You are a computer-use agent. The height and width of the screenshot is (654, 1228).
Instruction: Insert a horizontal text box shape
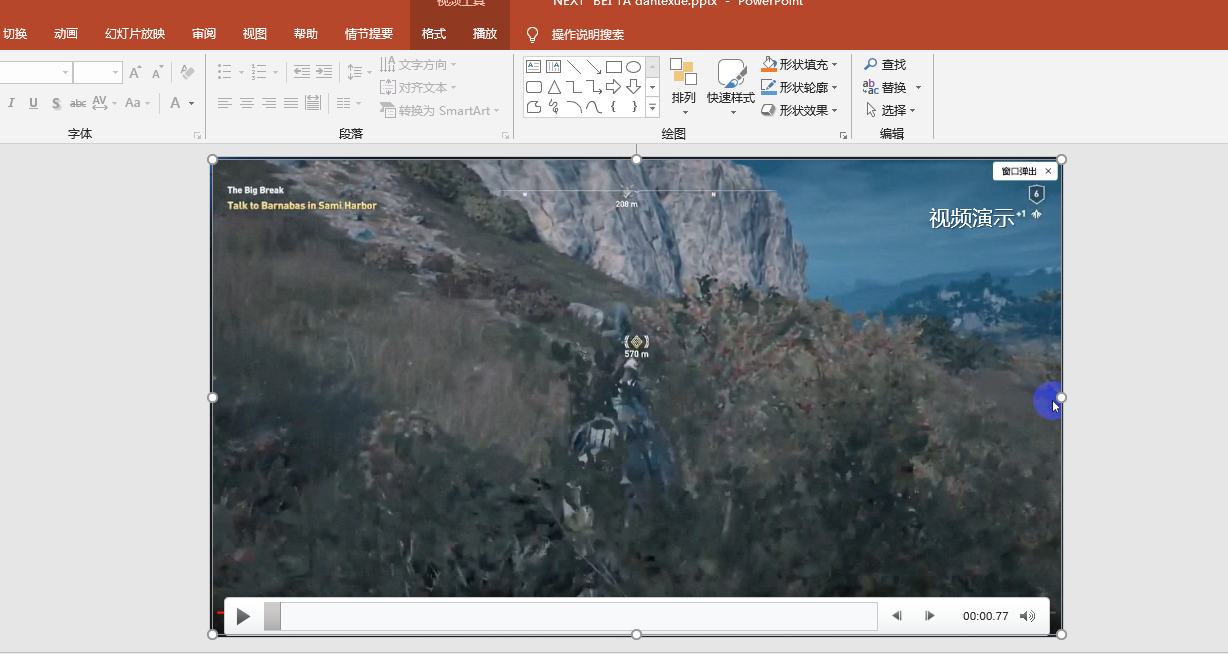coord(533,67)
